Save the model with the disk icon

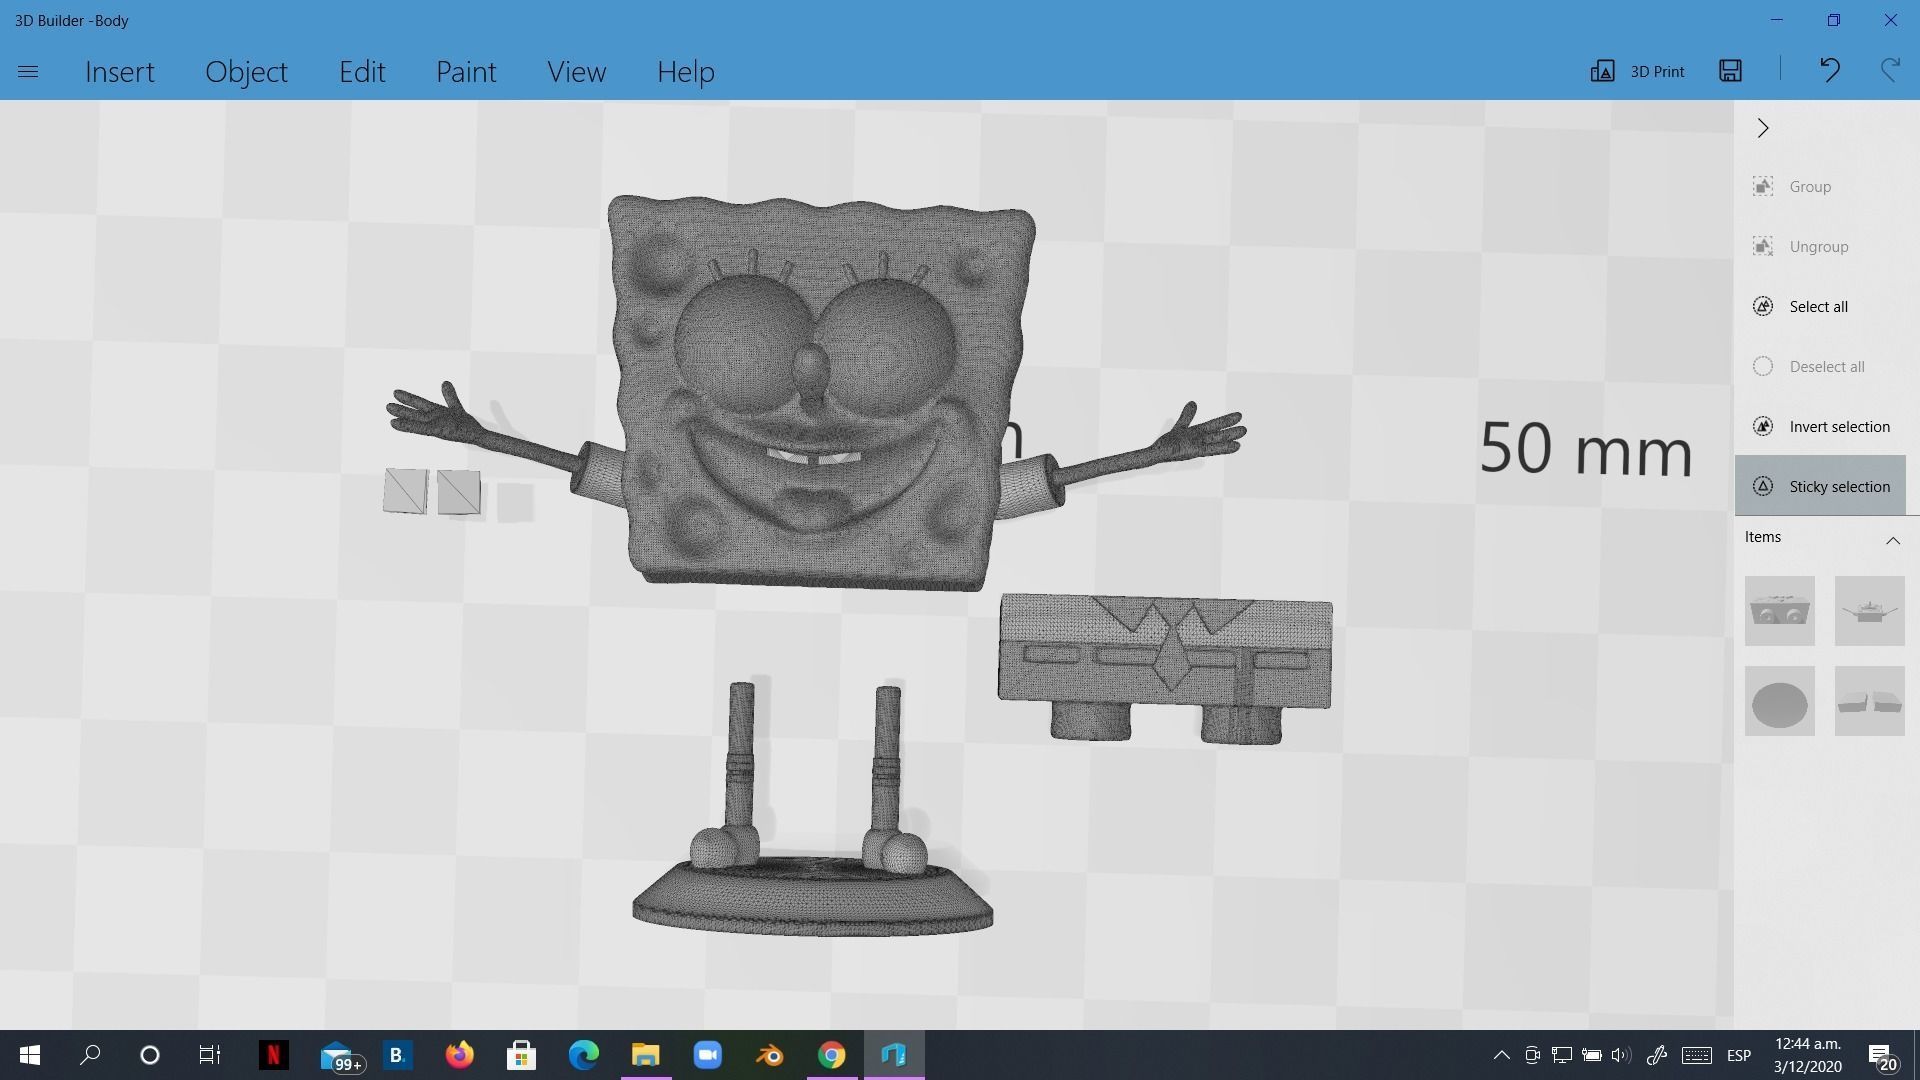pyautogui.click(x=1731, y=70)
